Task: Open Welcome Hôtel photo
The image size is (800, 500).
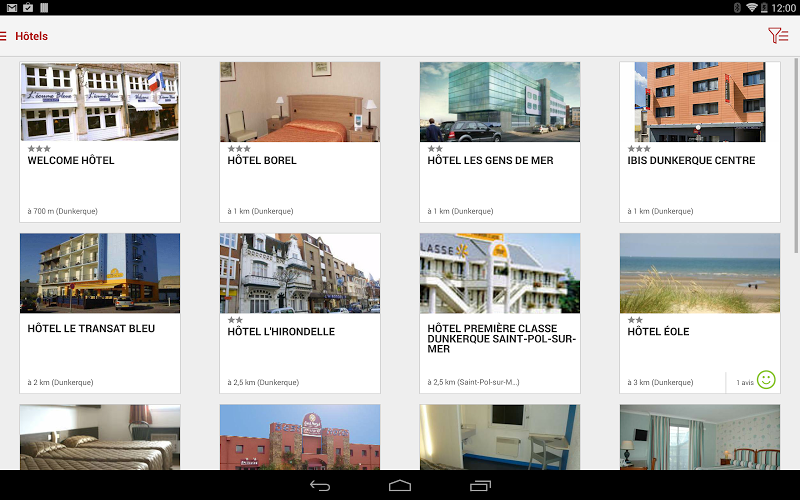Action: (x=100, y=102)
